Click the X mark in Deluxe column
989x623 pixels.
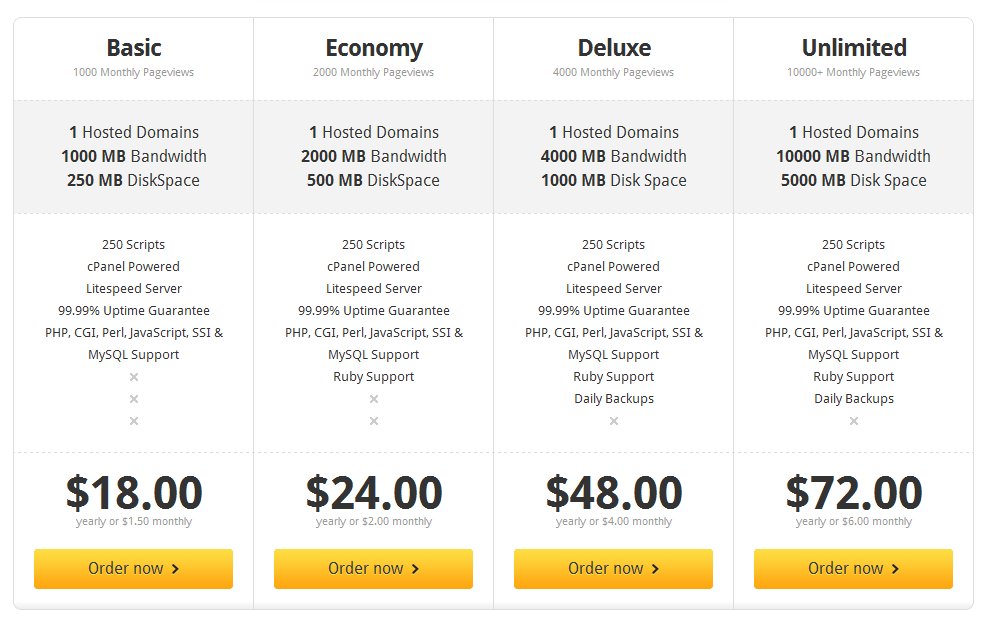click(614, 421)
